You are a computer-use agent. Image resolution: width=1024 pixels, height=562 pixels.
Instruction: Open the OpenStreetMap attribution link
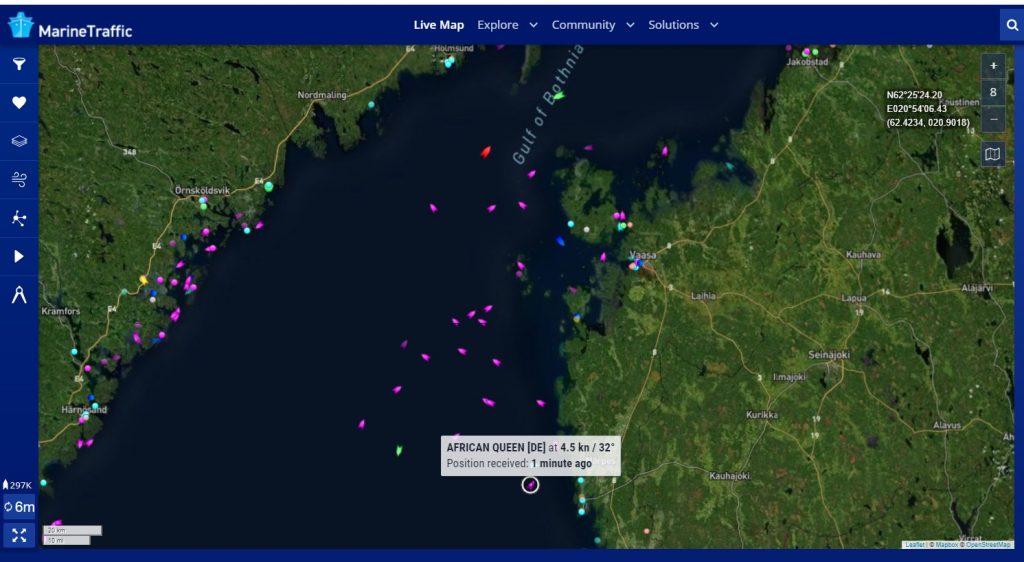click(988, 545)
